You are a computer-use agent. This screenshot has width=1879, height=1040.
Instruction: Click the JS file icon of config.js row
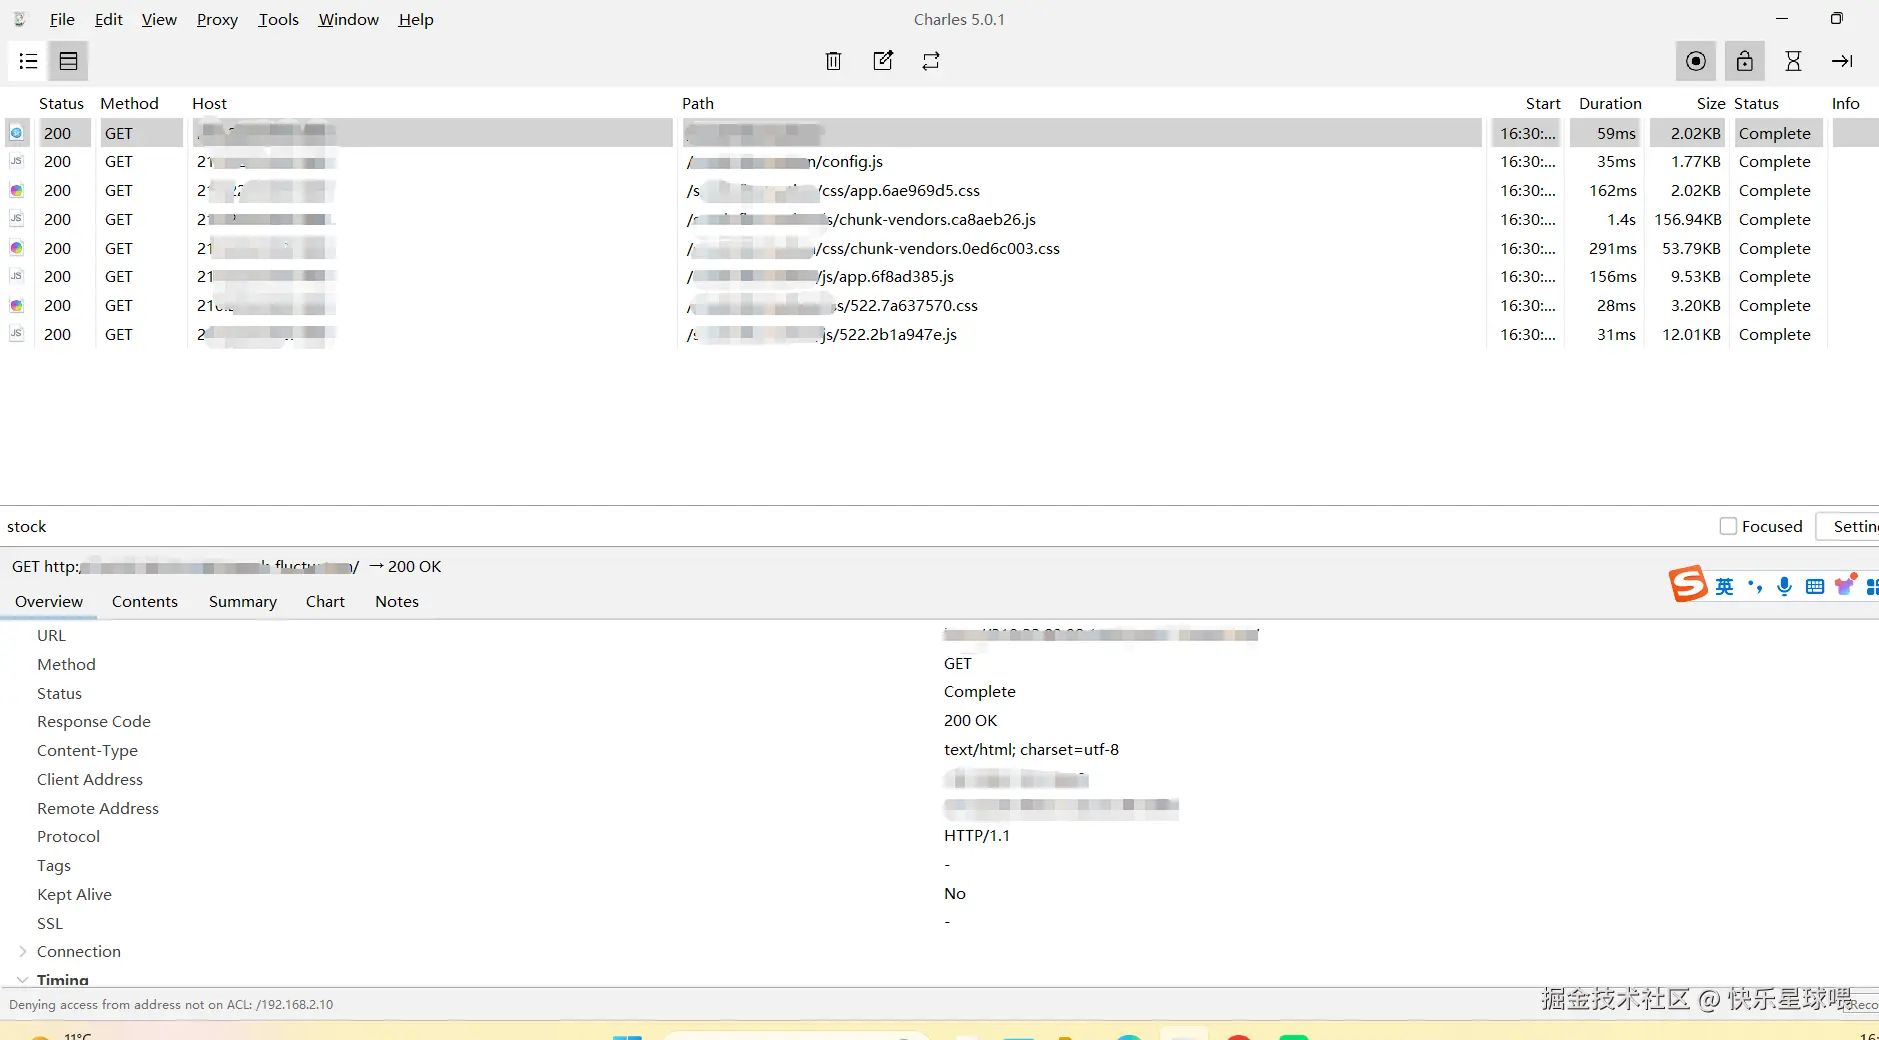[x=16, y=161]
